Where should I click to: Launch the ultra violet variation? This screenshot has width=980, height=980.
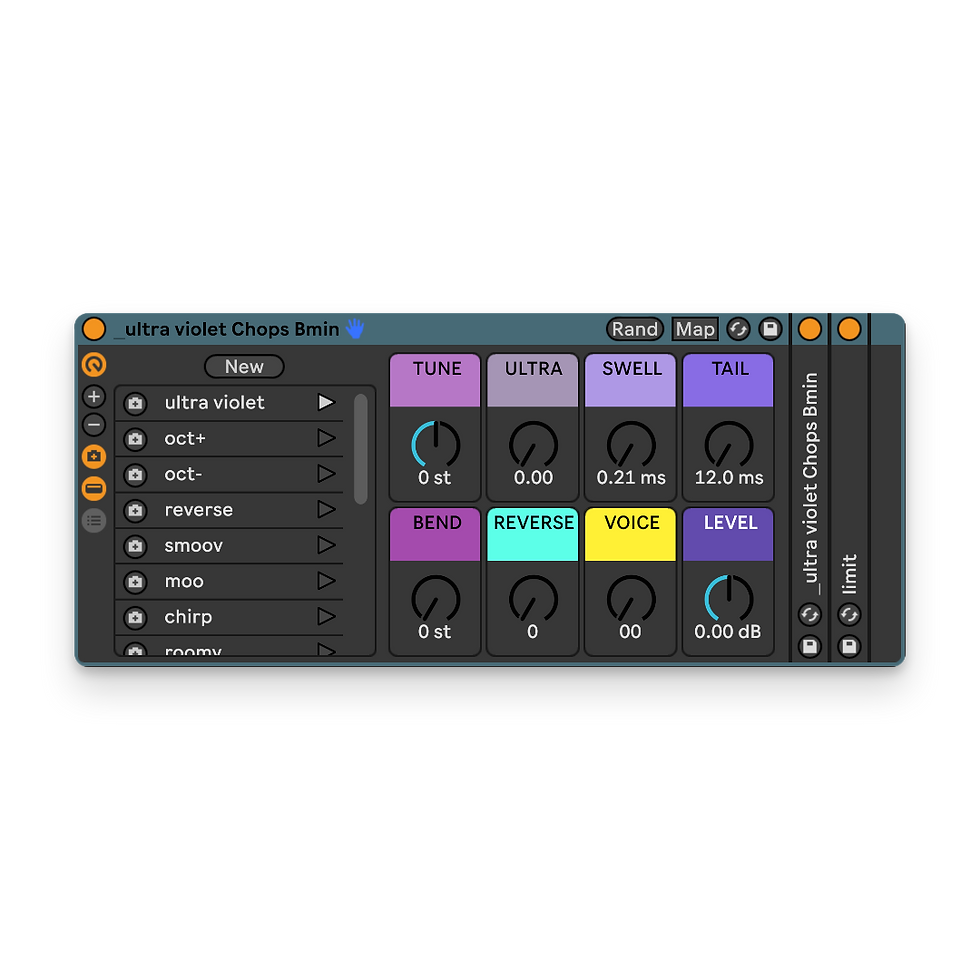coord(326,402)
